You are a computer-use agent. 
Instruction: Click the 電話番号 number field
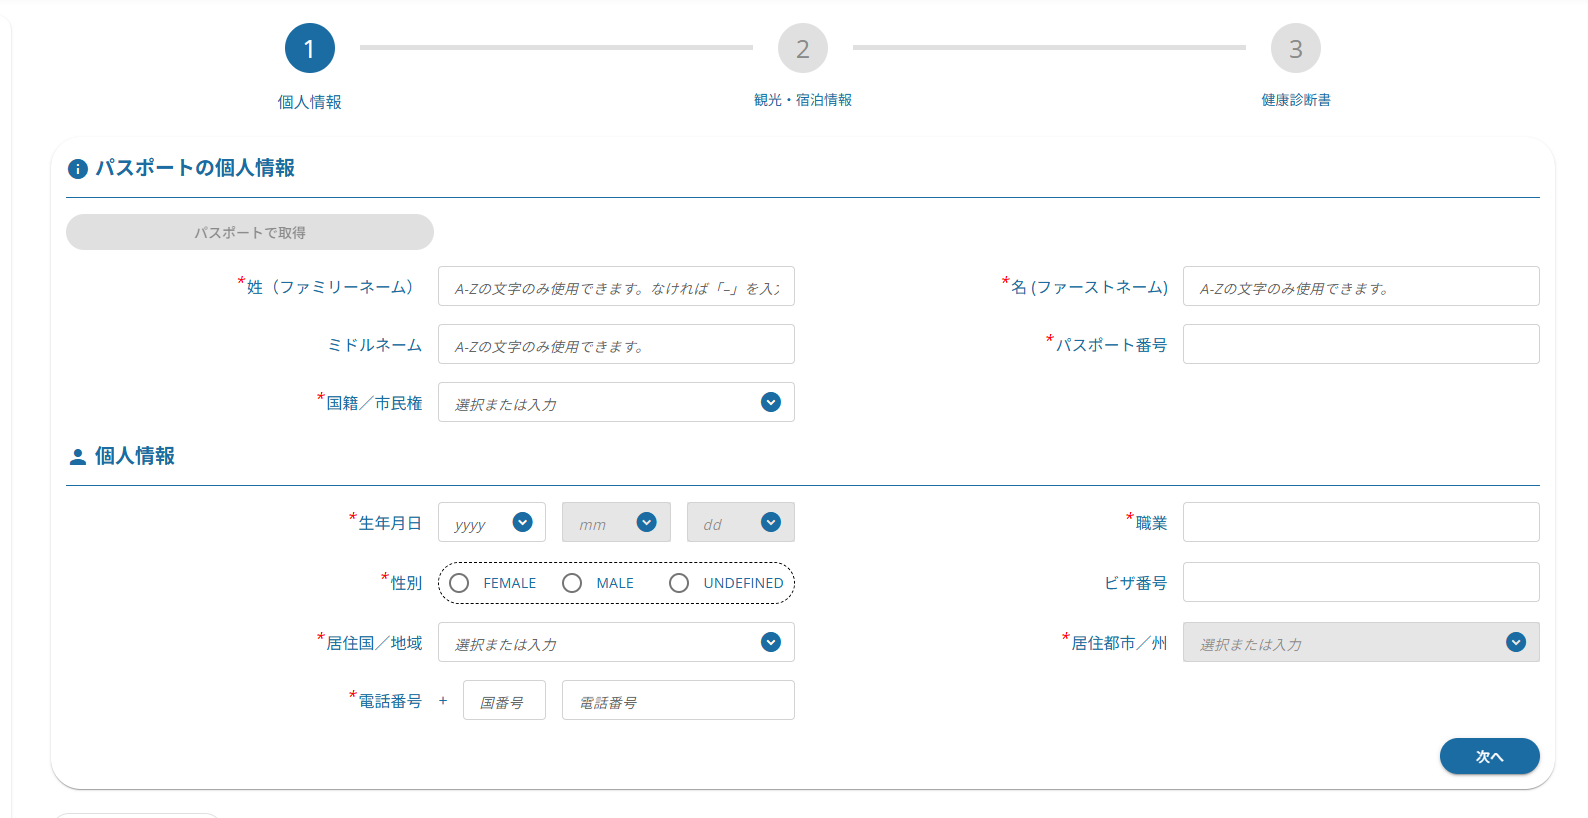click(678, 700)
